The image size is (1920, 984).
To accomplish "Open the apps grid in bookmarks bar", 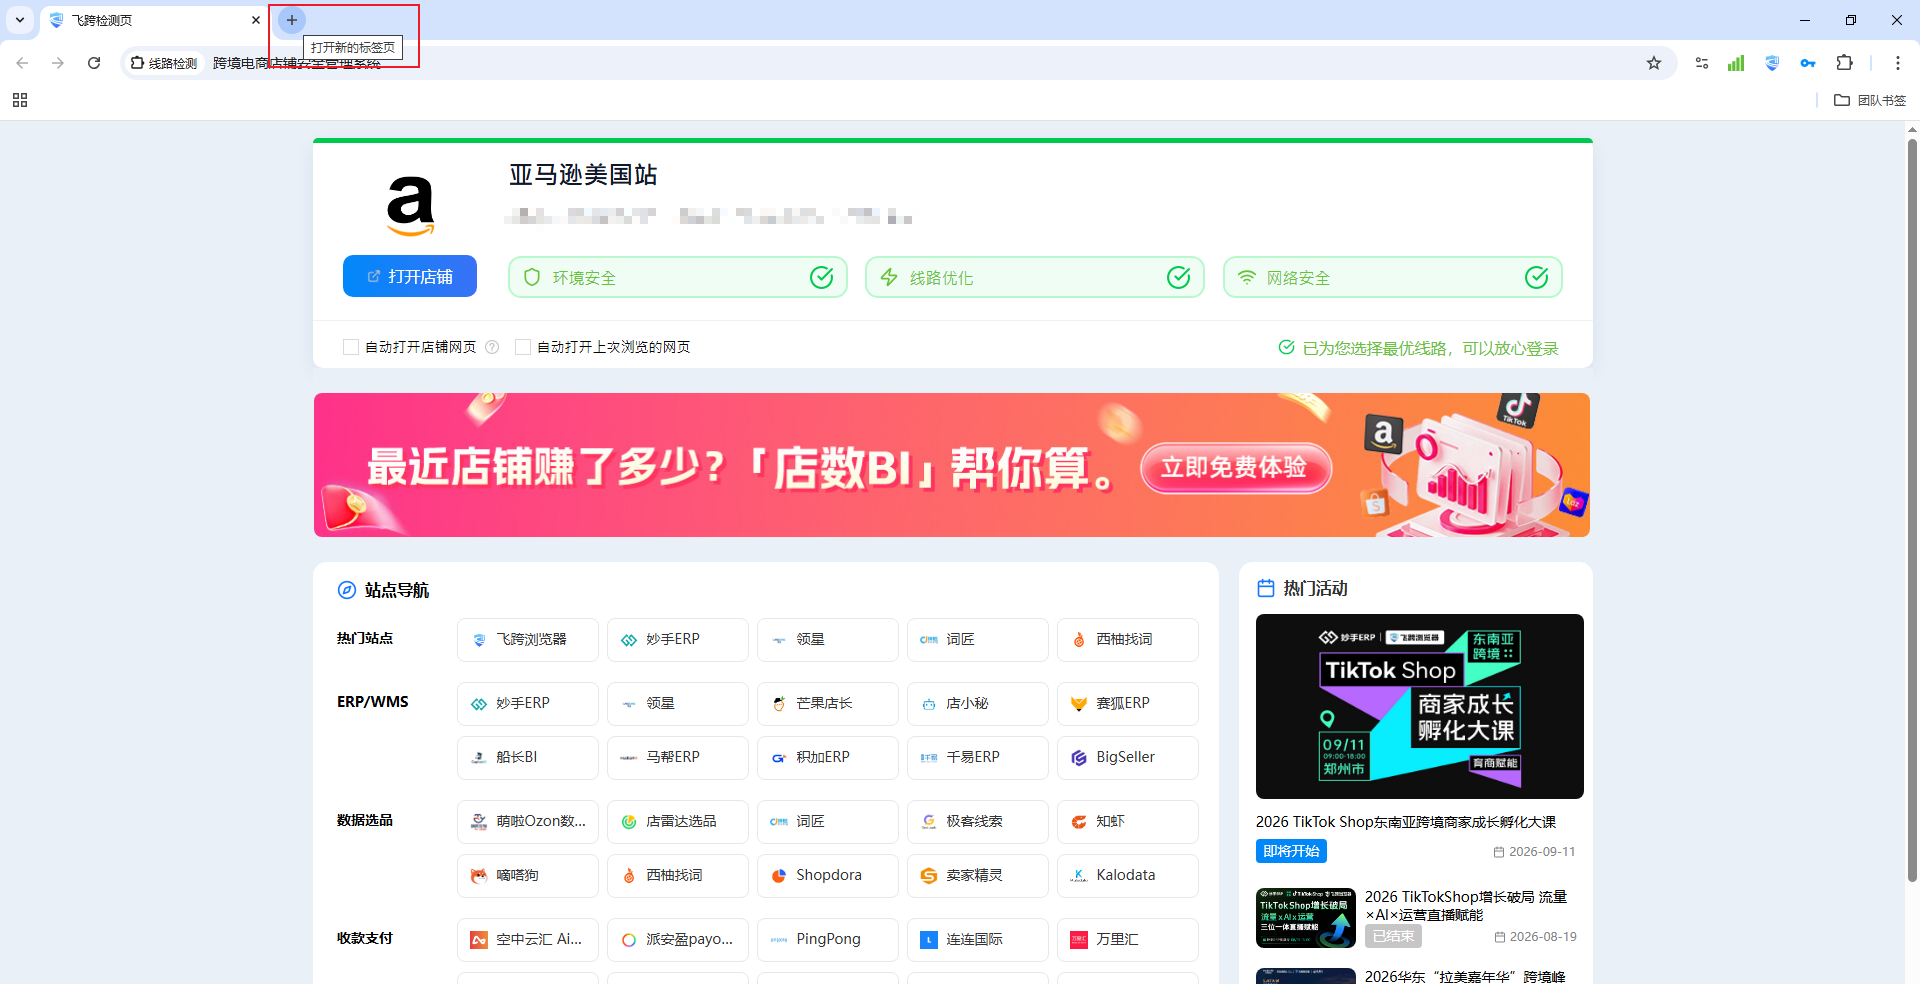I will pos(20,100).
